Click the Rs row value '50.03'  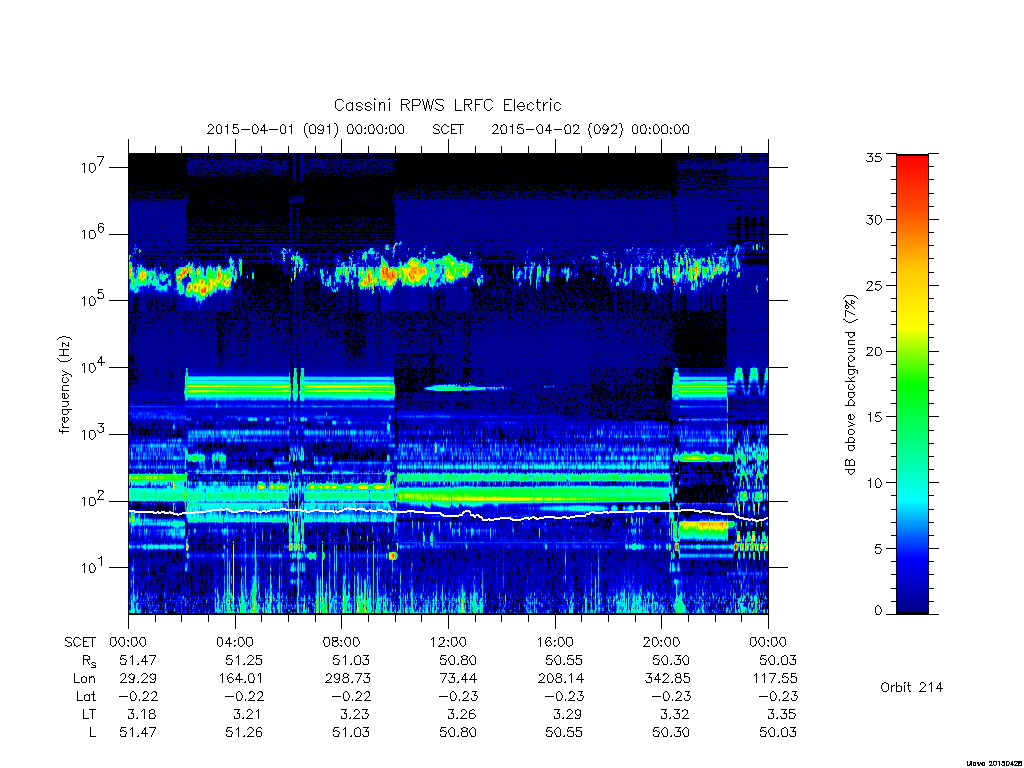(778, 660)
